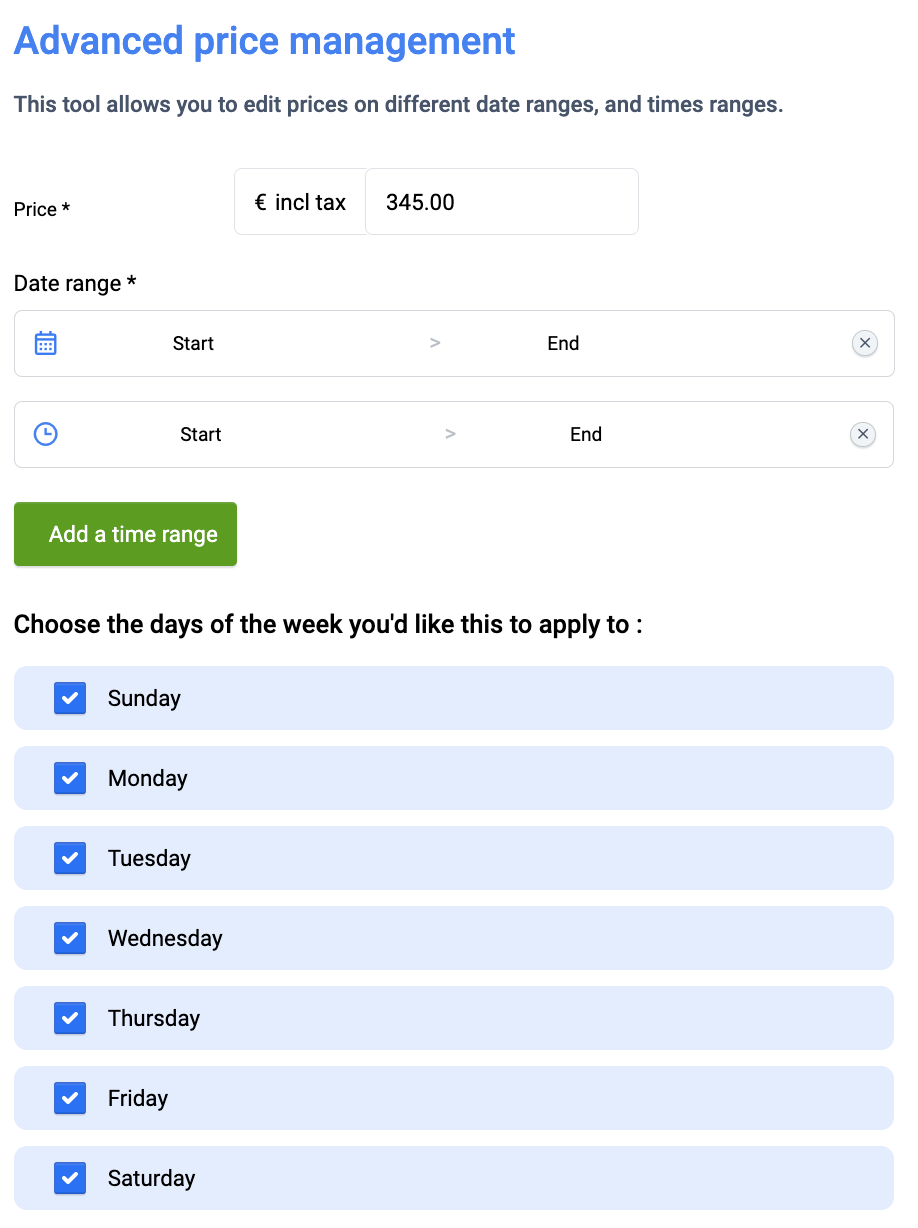Viewport: 918px width, 1228px height.
Task: Toggle the Wednesday checkbox
Action: click(70, 938)
